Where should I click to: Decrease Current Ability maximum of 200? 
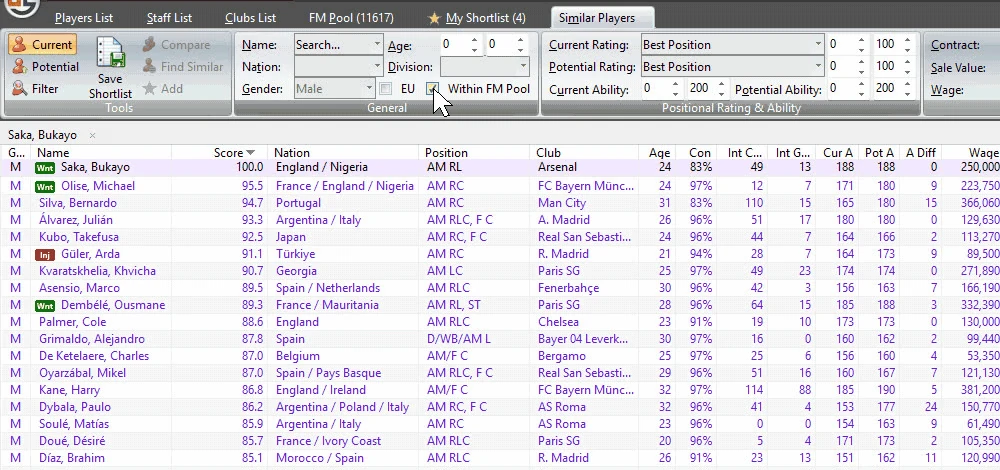[722, 93]
